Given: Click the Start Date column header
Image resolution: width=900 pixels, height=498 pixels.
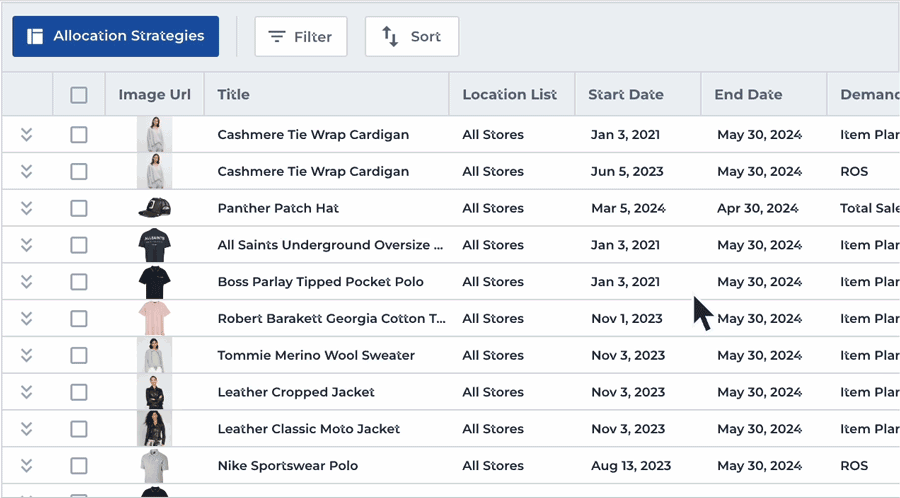Looking at the screenshot, I should tap(625, 95).
